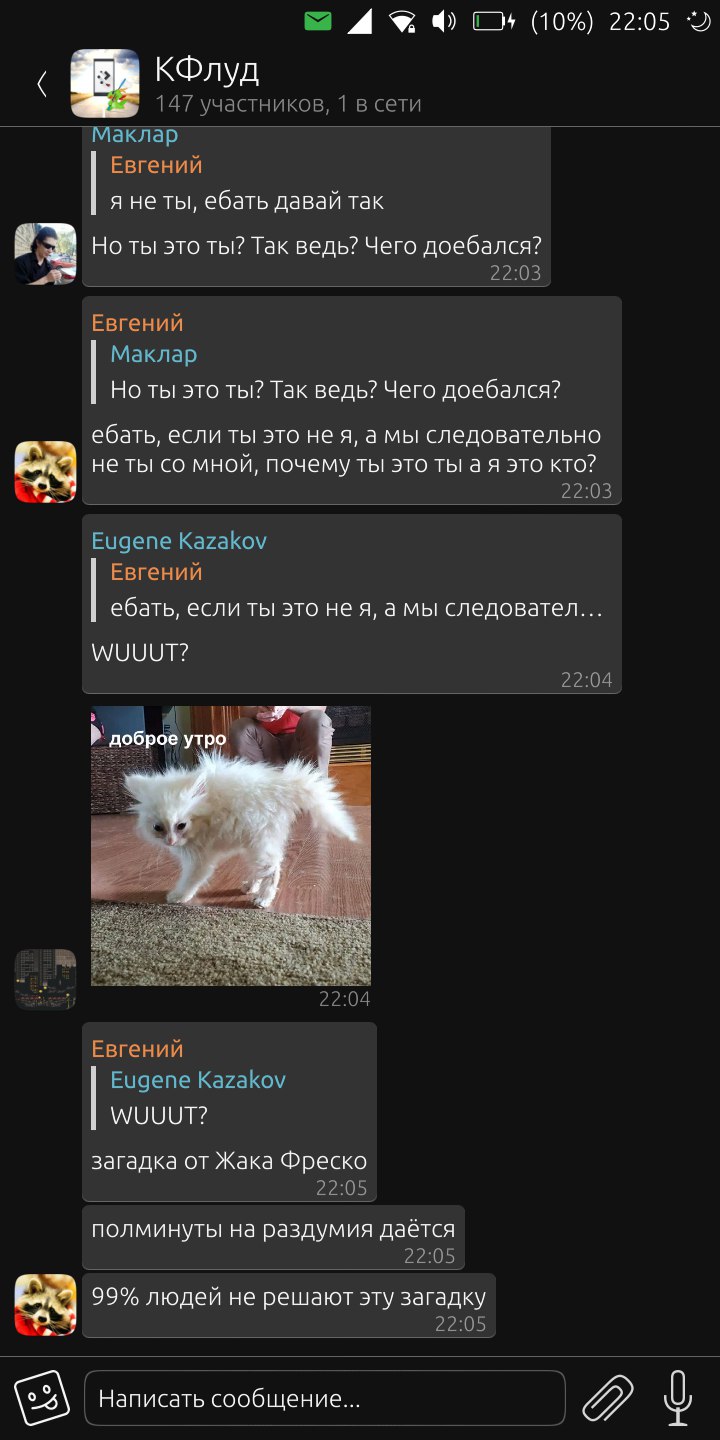Image resolution: width=720 pixels, height=1440 pixels.
Task: Focus the "Написать сообщение..." input field
Action: (325, 1398)
